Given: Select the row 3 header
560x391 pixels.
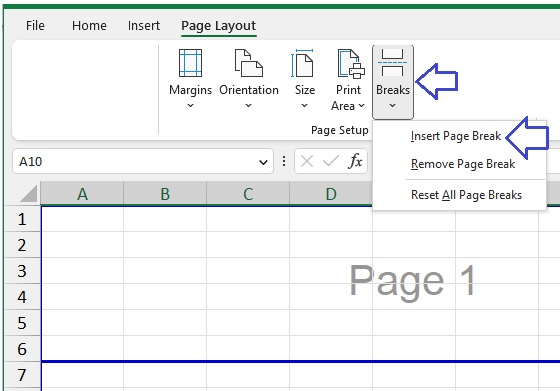Looking at the screenshot, I should click(22, 271).
